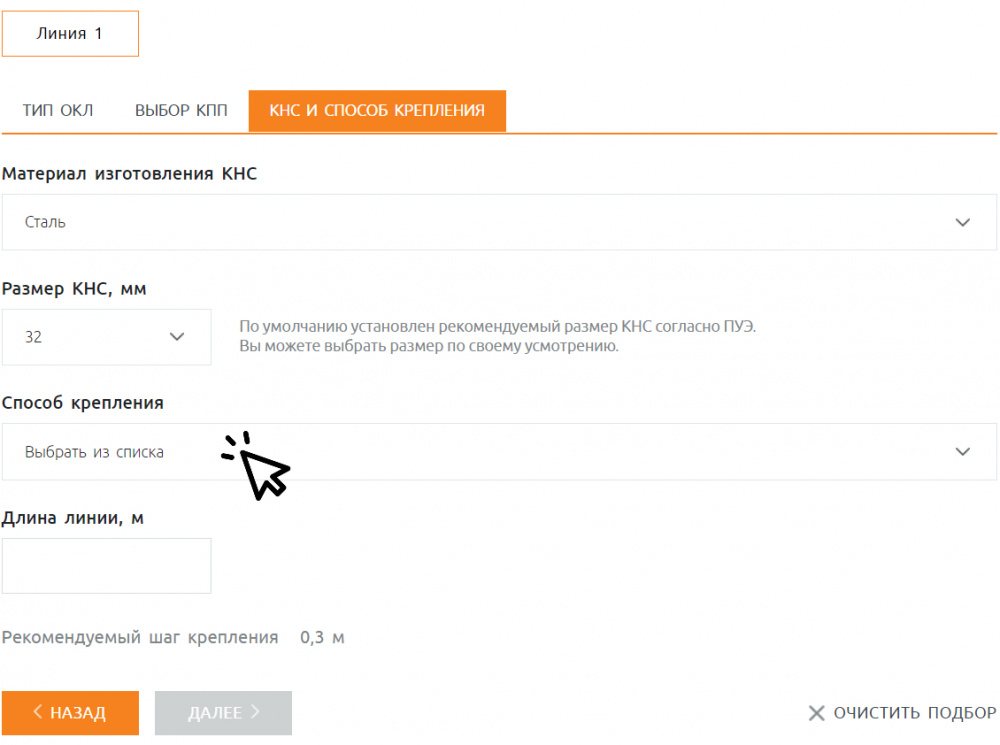Click the X icon beside ОЧИСТИТЬ ПОДБОР

(816, 714)
